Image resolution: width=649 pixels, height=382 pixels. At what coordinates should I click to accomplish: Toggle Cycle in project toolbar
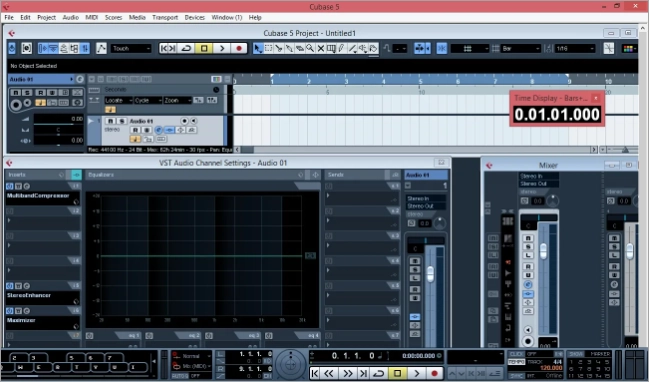coord(186,48)
